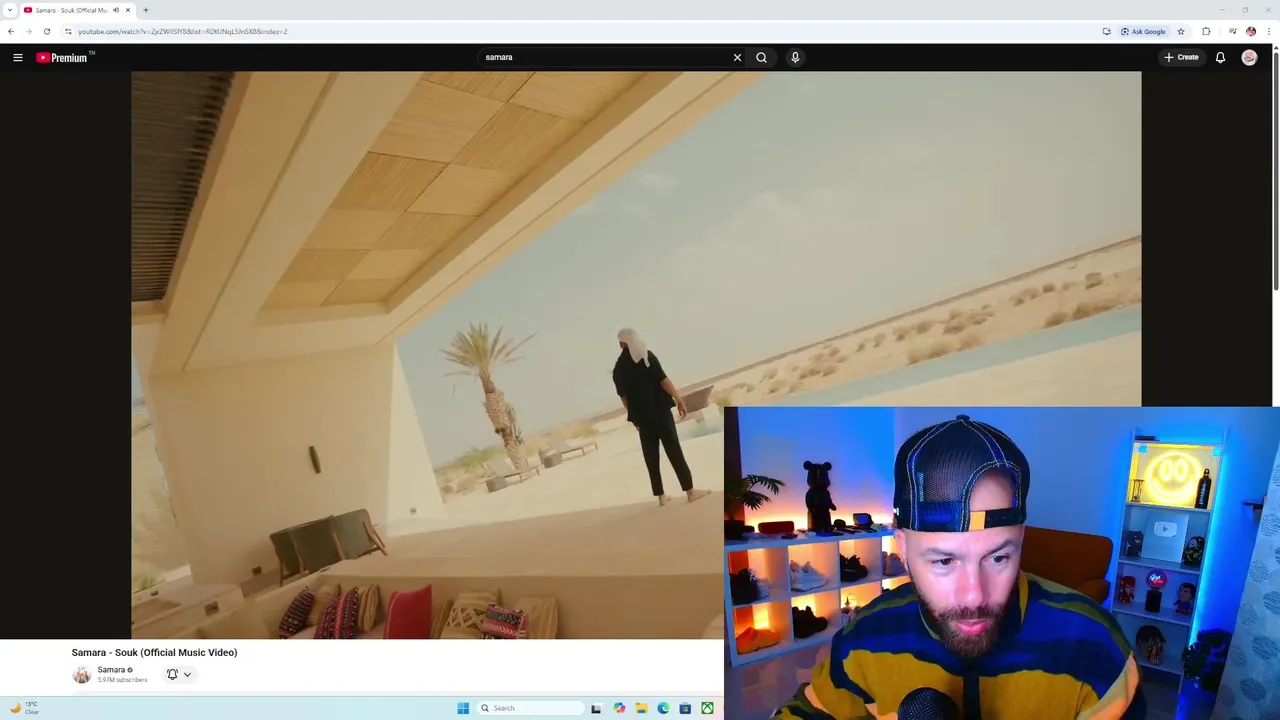Open the Chrome profile avatar
Viewport: 1280px width, 720px height.
tap(1251, 31)
